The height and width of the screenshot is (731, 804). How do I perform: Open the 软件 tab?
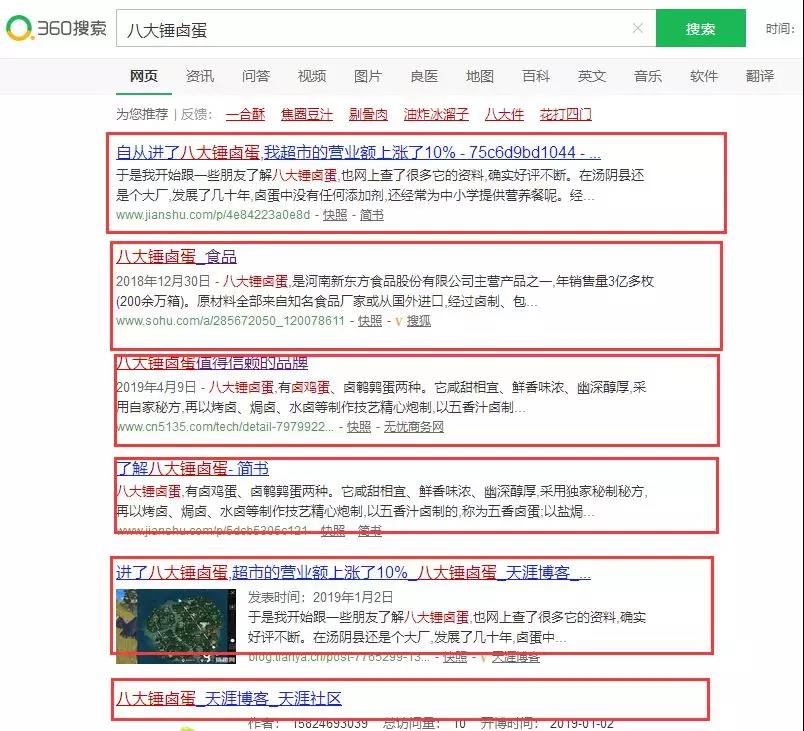[x=704, y=76]
